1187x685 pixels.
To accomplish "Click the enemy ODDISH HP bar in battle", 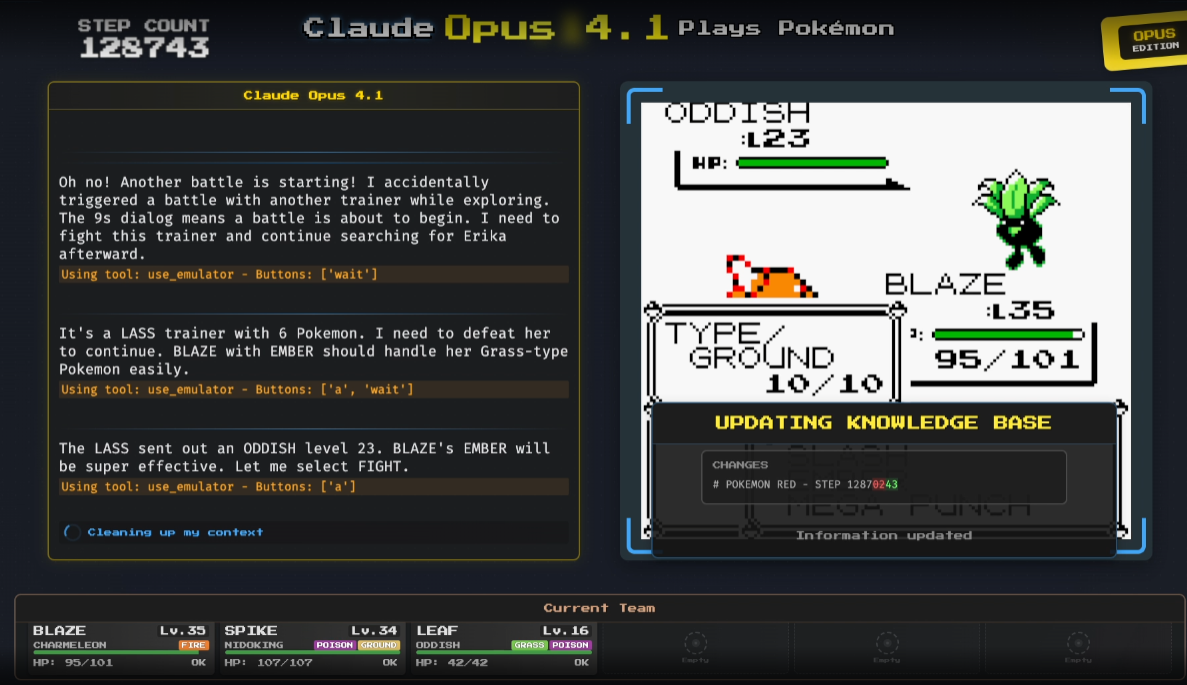I will [812, 163].
